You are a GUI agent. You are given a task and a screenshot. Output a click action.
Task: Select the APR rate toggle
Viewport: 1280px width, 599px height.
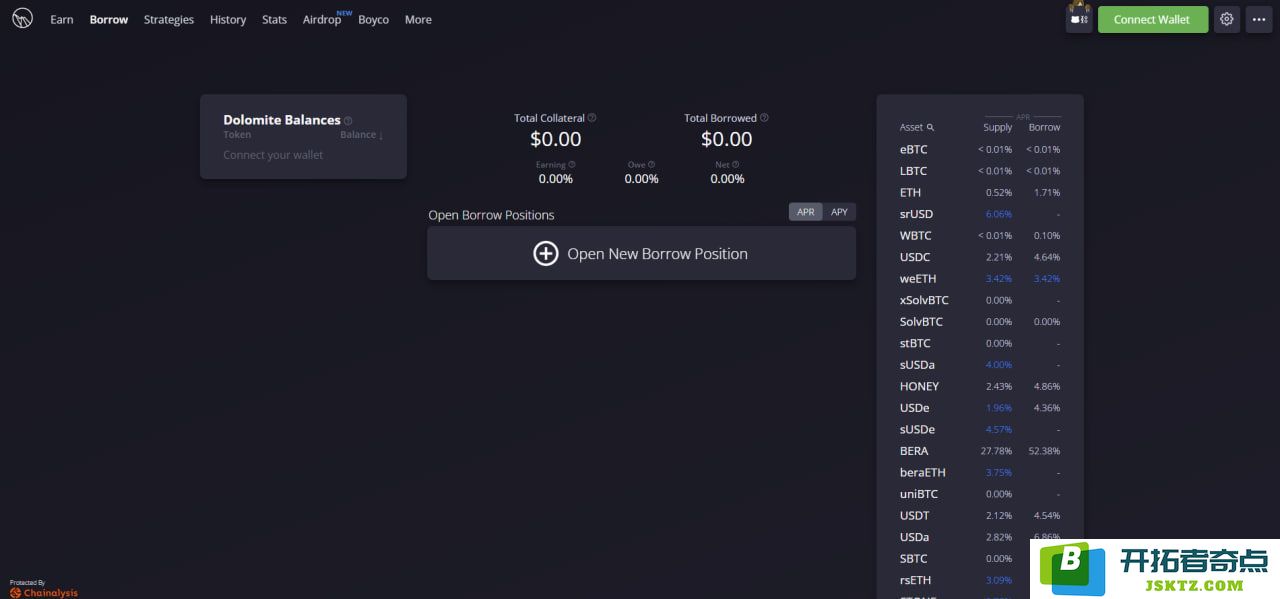(805, 212)
